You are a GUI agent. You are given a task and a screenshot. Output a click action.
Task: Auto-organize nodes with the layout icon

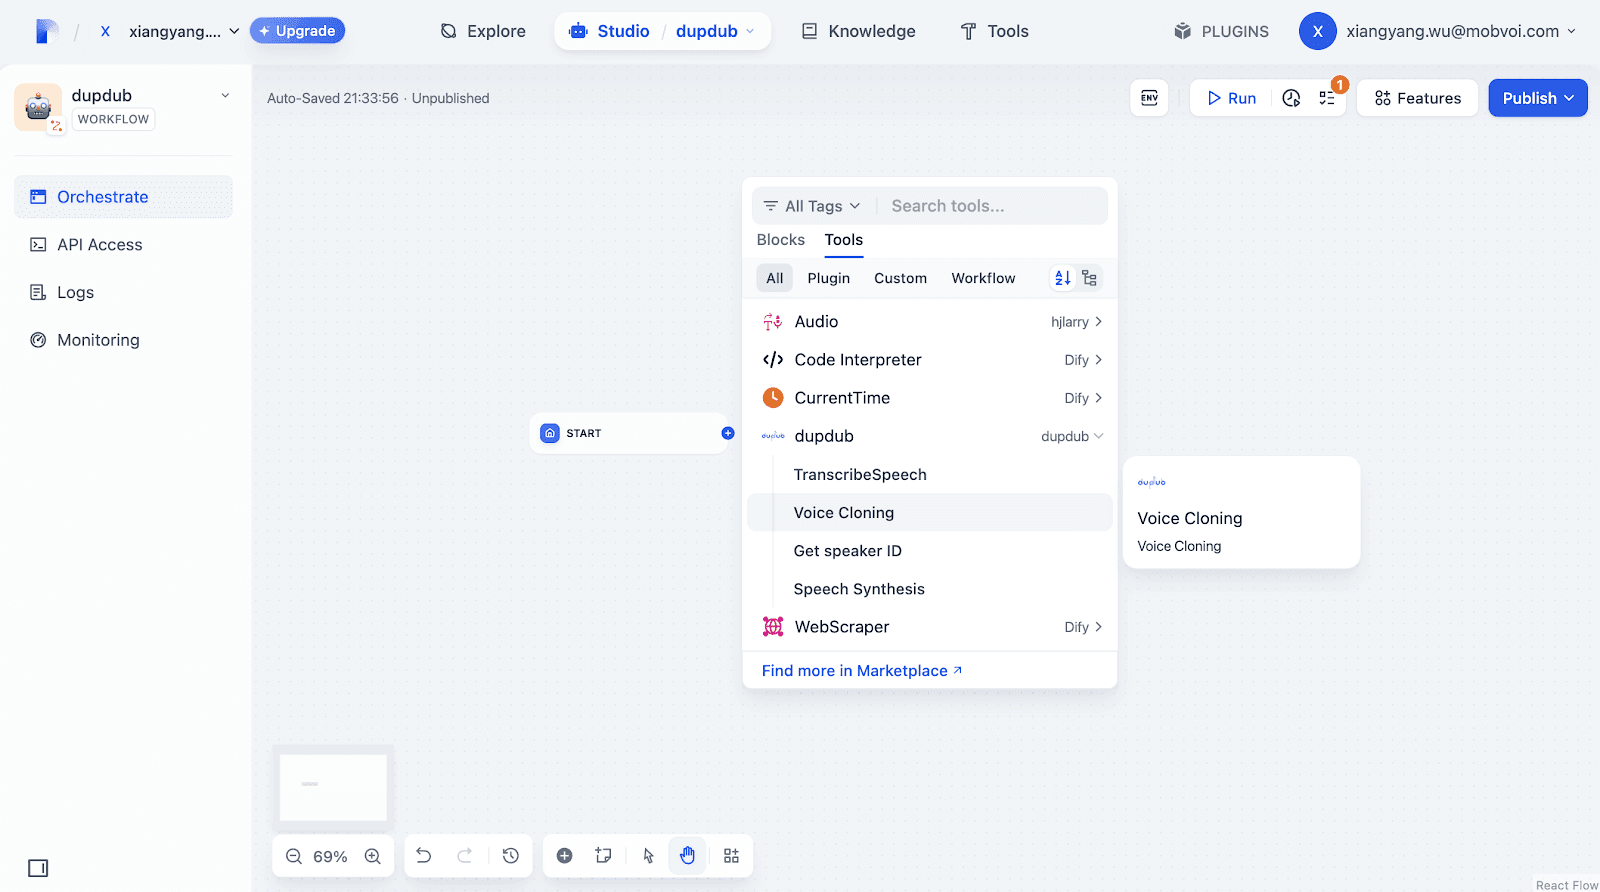click(x=731, y=856)
